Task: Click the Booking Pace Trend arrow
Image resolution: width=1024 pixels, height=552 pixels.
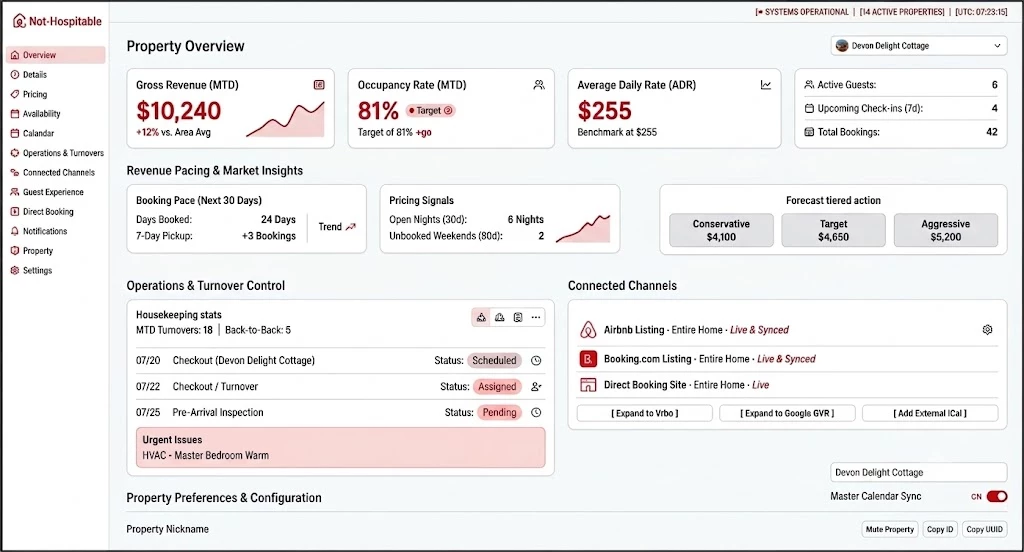Action: [351, 227]
